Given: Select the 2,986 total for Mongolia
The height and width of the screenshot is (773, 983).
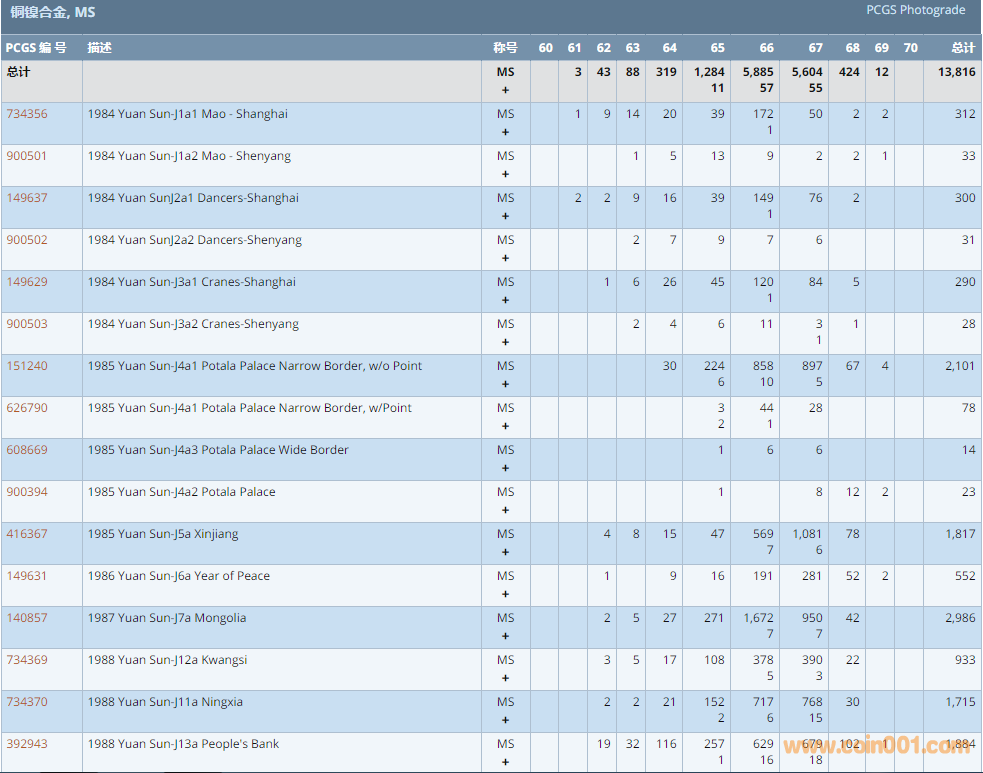Looking at the screenshot, I should (960, 618).
